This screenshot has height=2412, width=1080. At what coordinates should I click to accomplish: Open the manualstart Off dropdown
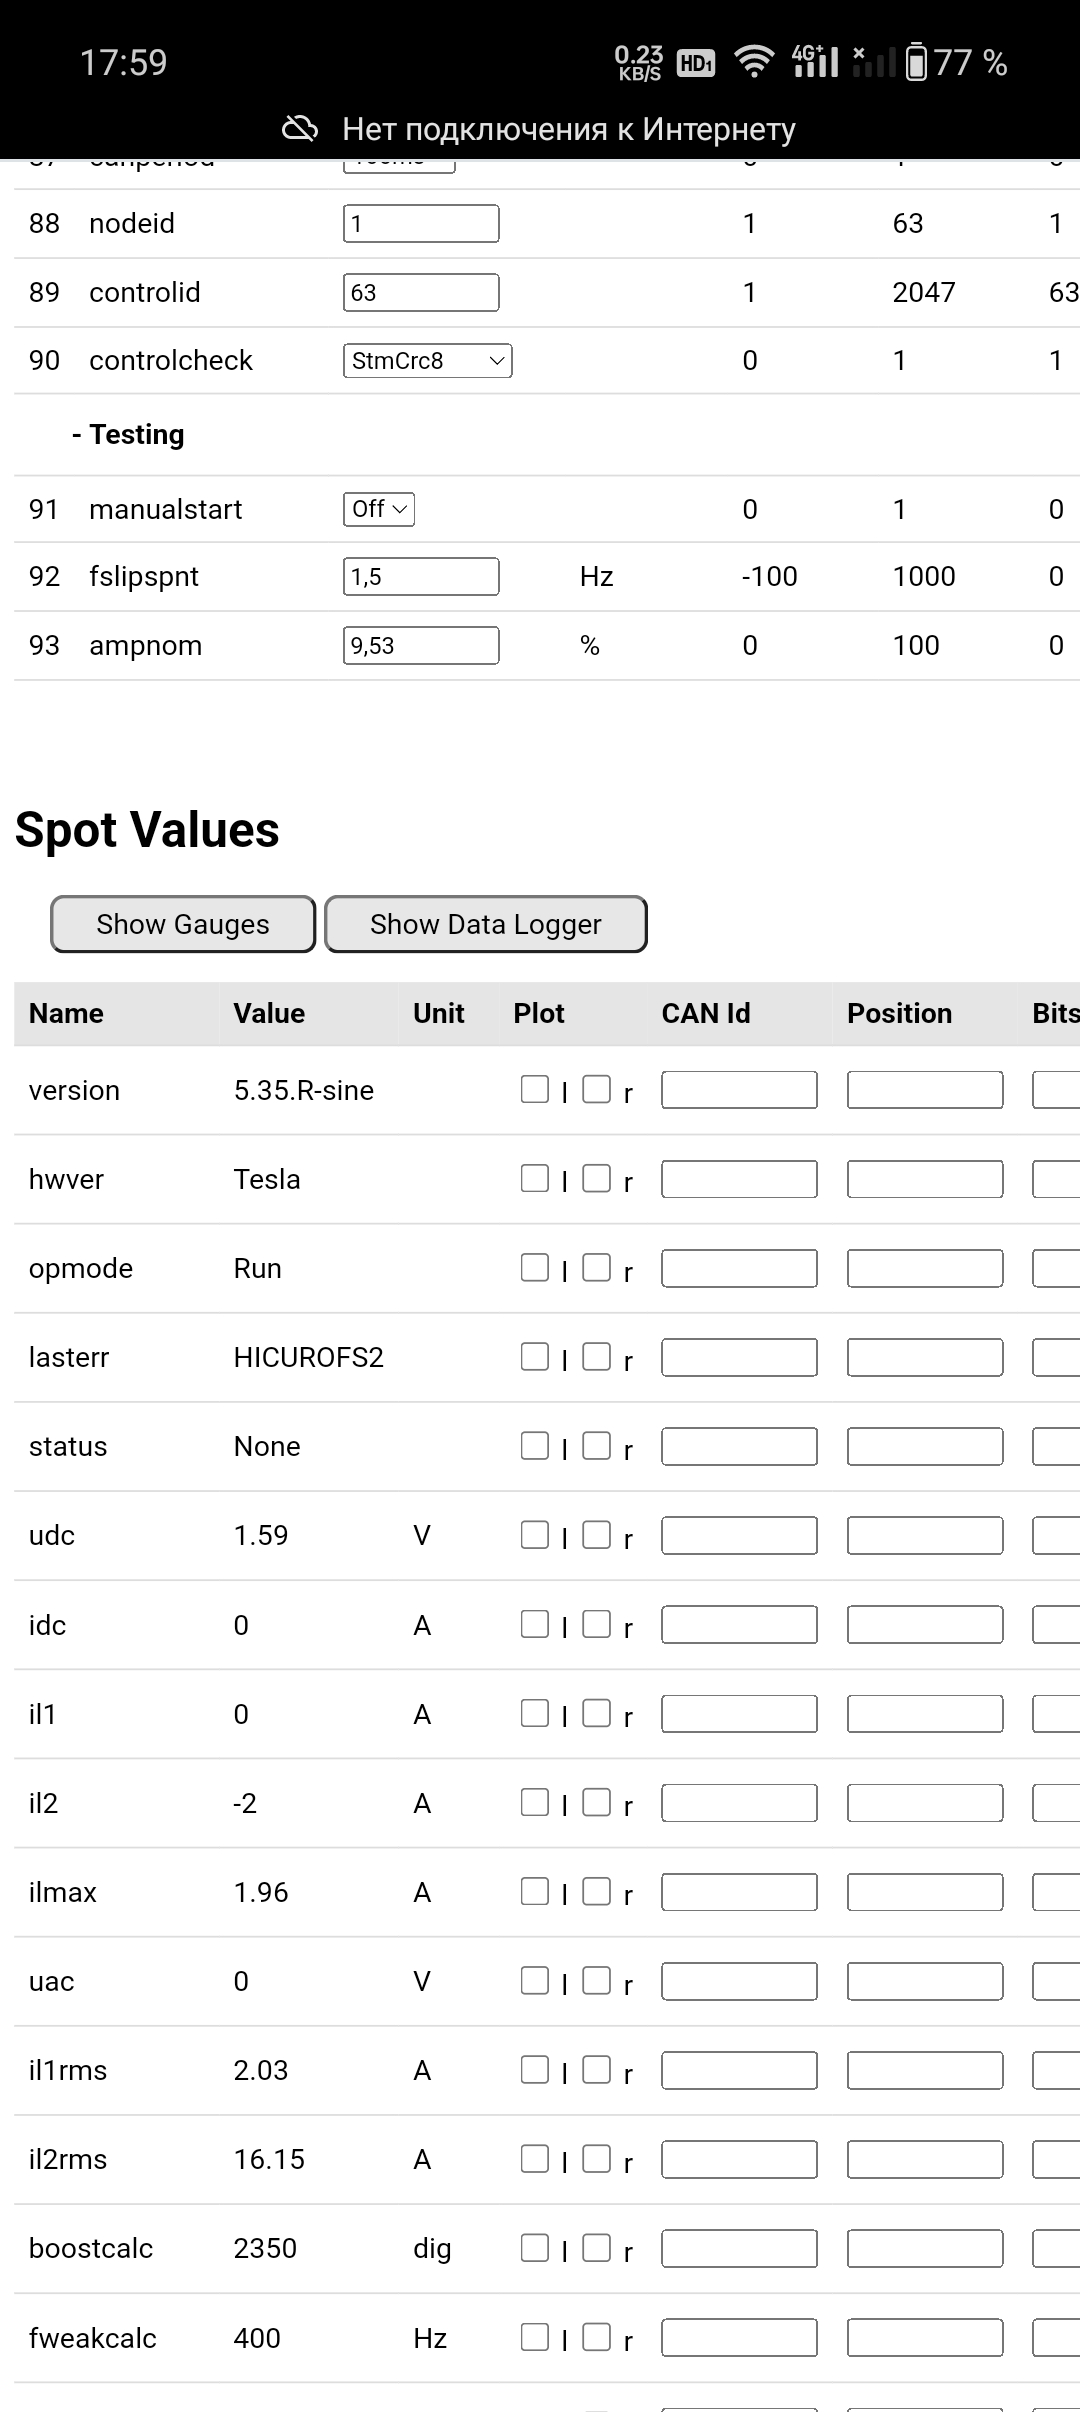click(379, 509)
